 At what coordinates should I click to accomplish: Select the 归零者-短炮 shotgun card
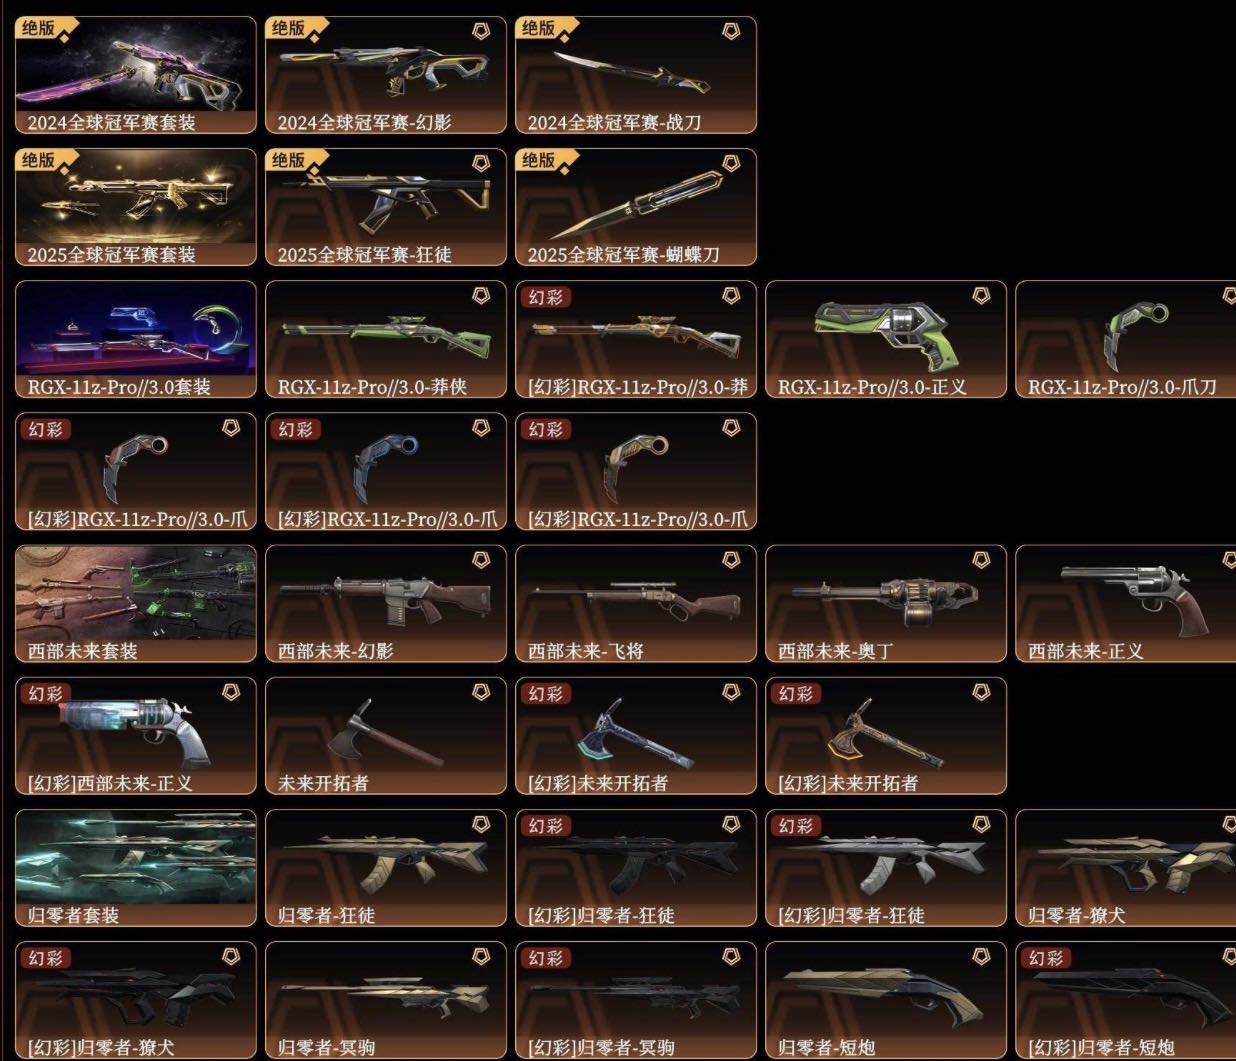point(886,1000)
